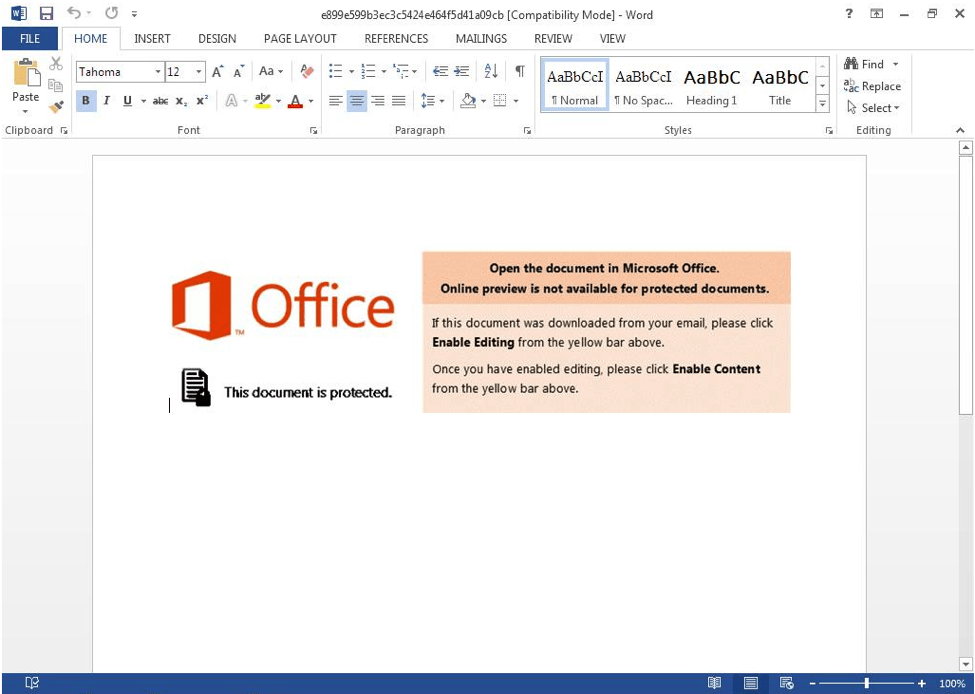Click the Paste clipboard icon

pos(25,73)
